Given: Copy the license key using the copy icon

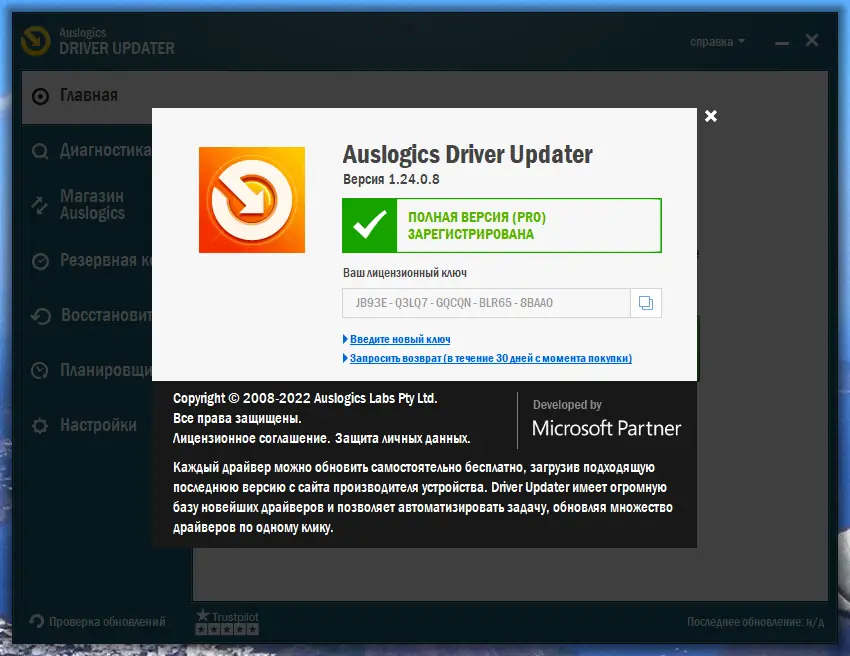Looking at the screenshot, I should 645,303.
